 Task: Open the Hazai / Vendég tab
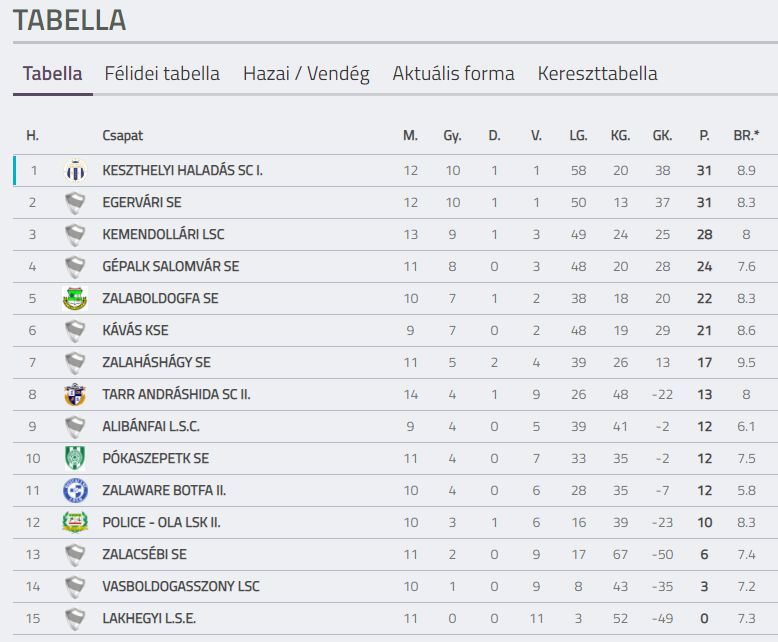(306, 74)
